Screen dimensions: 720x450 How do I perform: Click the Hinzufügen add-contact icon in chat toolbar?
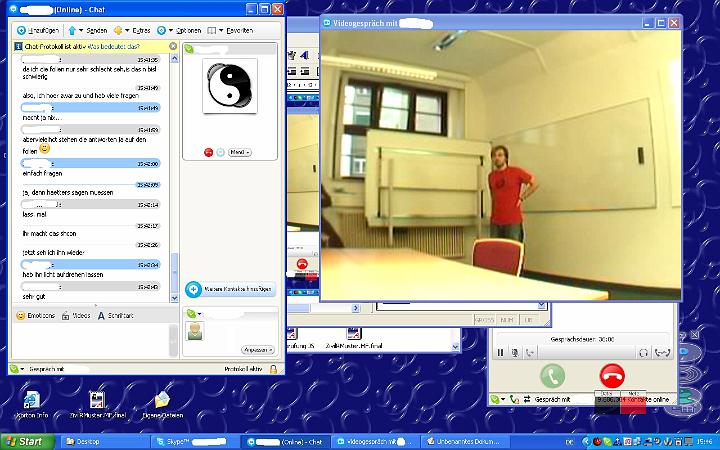(21, 31)
